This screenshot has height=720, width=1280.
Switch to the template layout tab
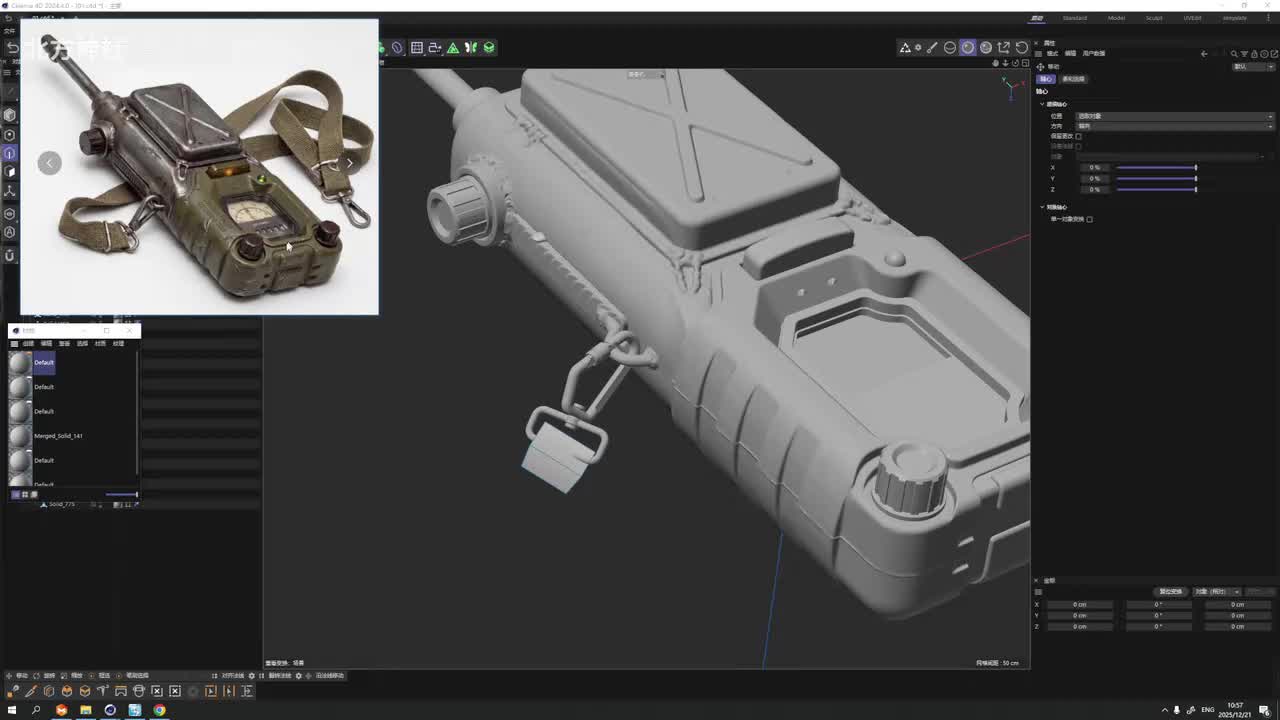click(1235, 18)
